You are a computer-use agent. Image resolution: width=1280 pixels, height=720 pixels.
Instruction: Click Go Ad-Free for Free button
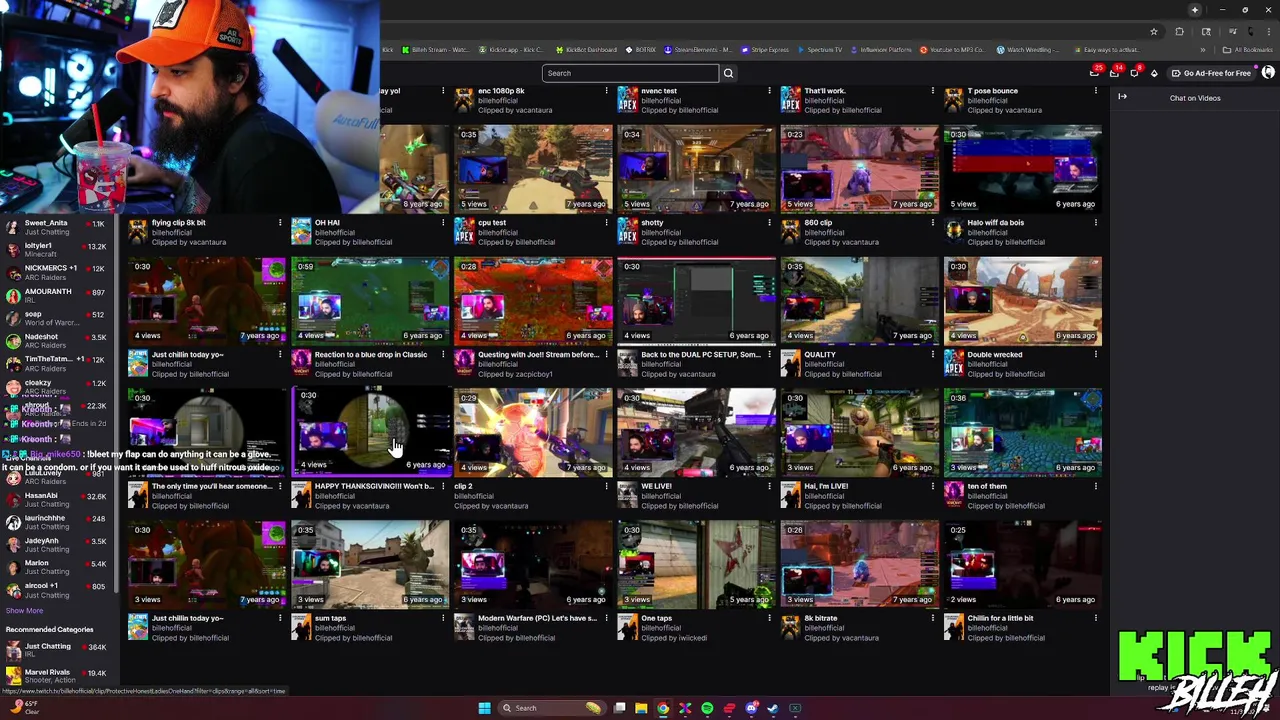point(1211,73)
